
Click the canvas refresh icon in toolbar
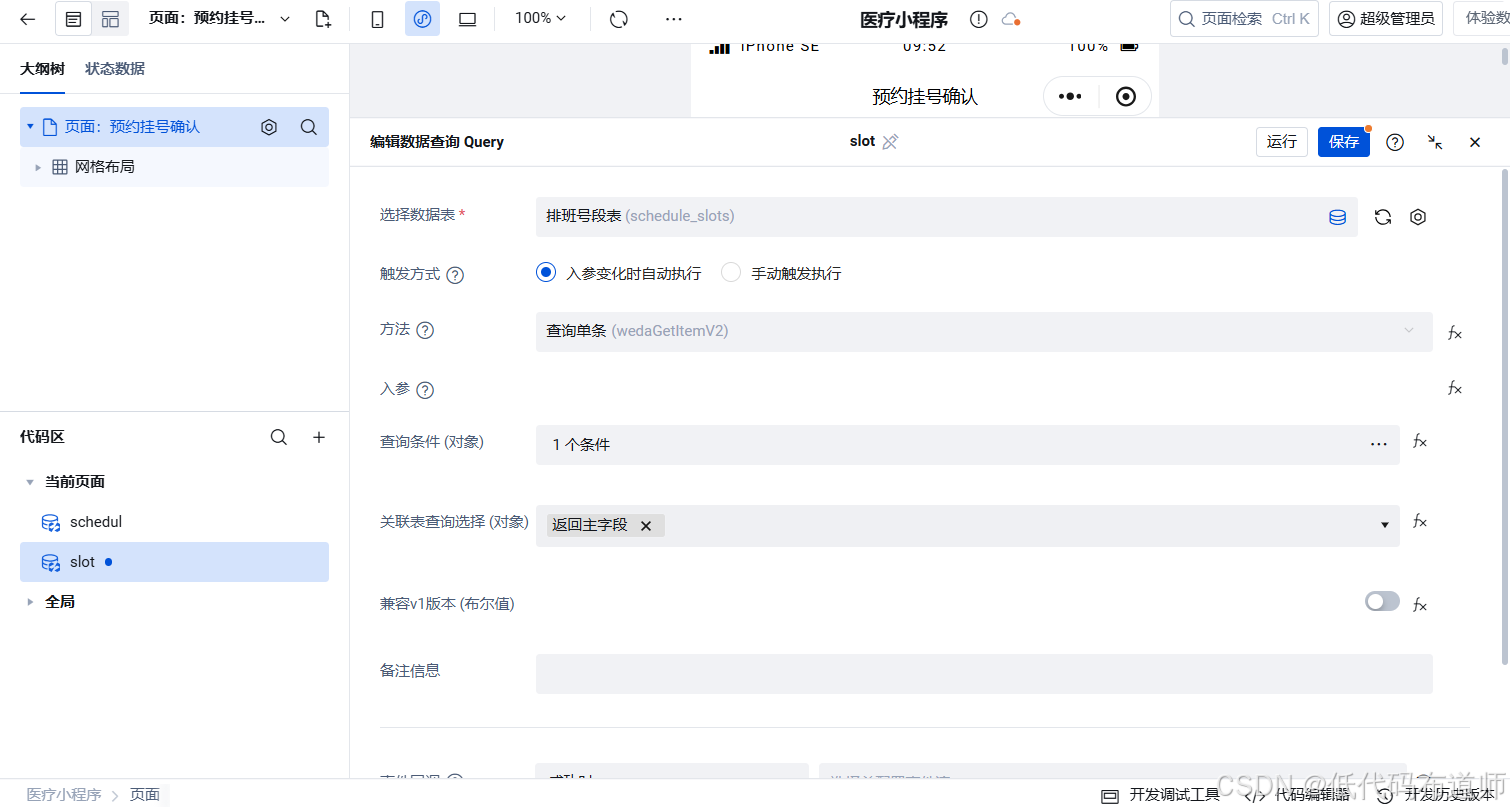(619, 19)
